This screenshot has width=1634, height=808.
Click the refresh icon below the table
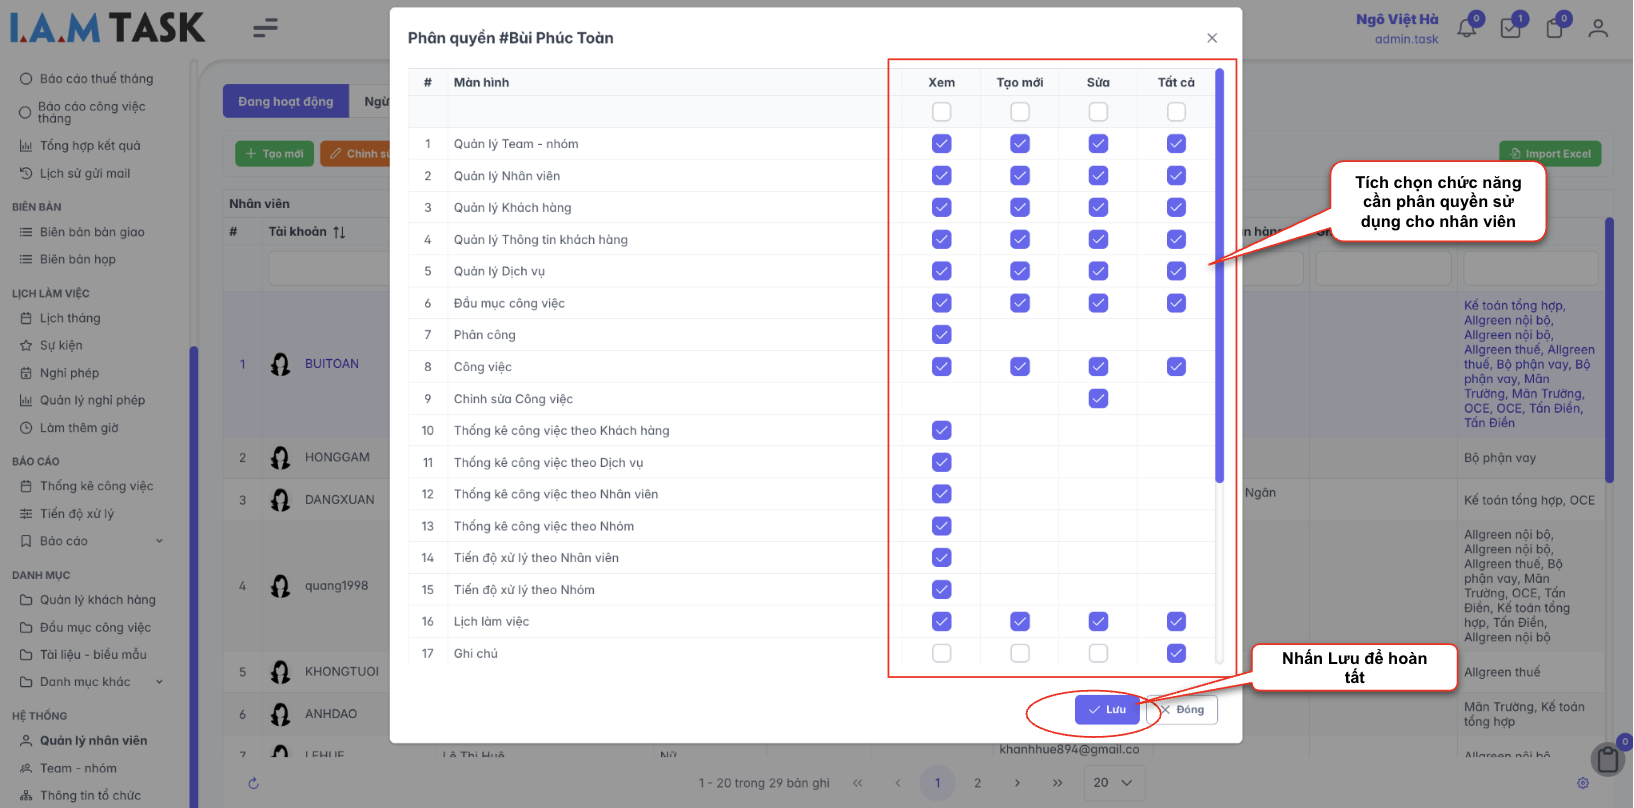pos(253,783)
